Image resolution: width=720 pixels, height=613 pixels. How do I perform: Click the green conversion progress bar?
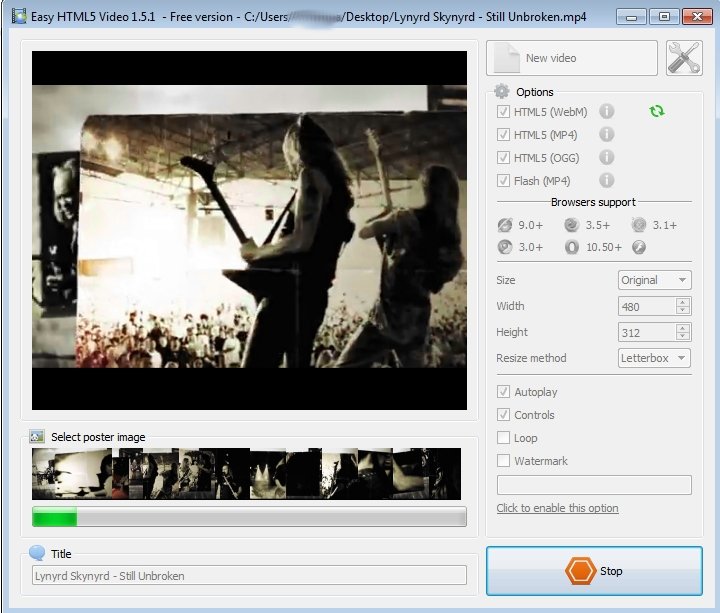tap(249, 517)
